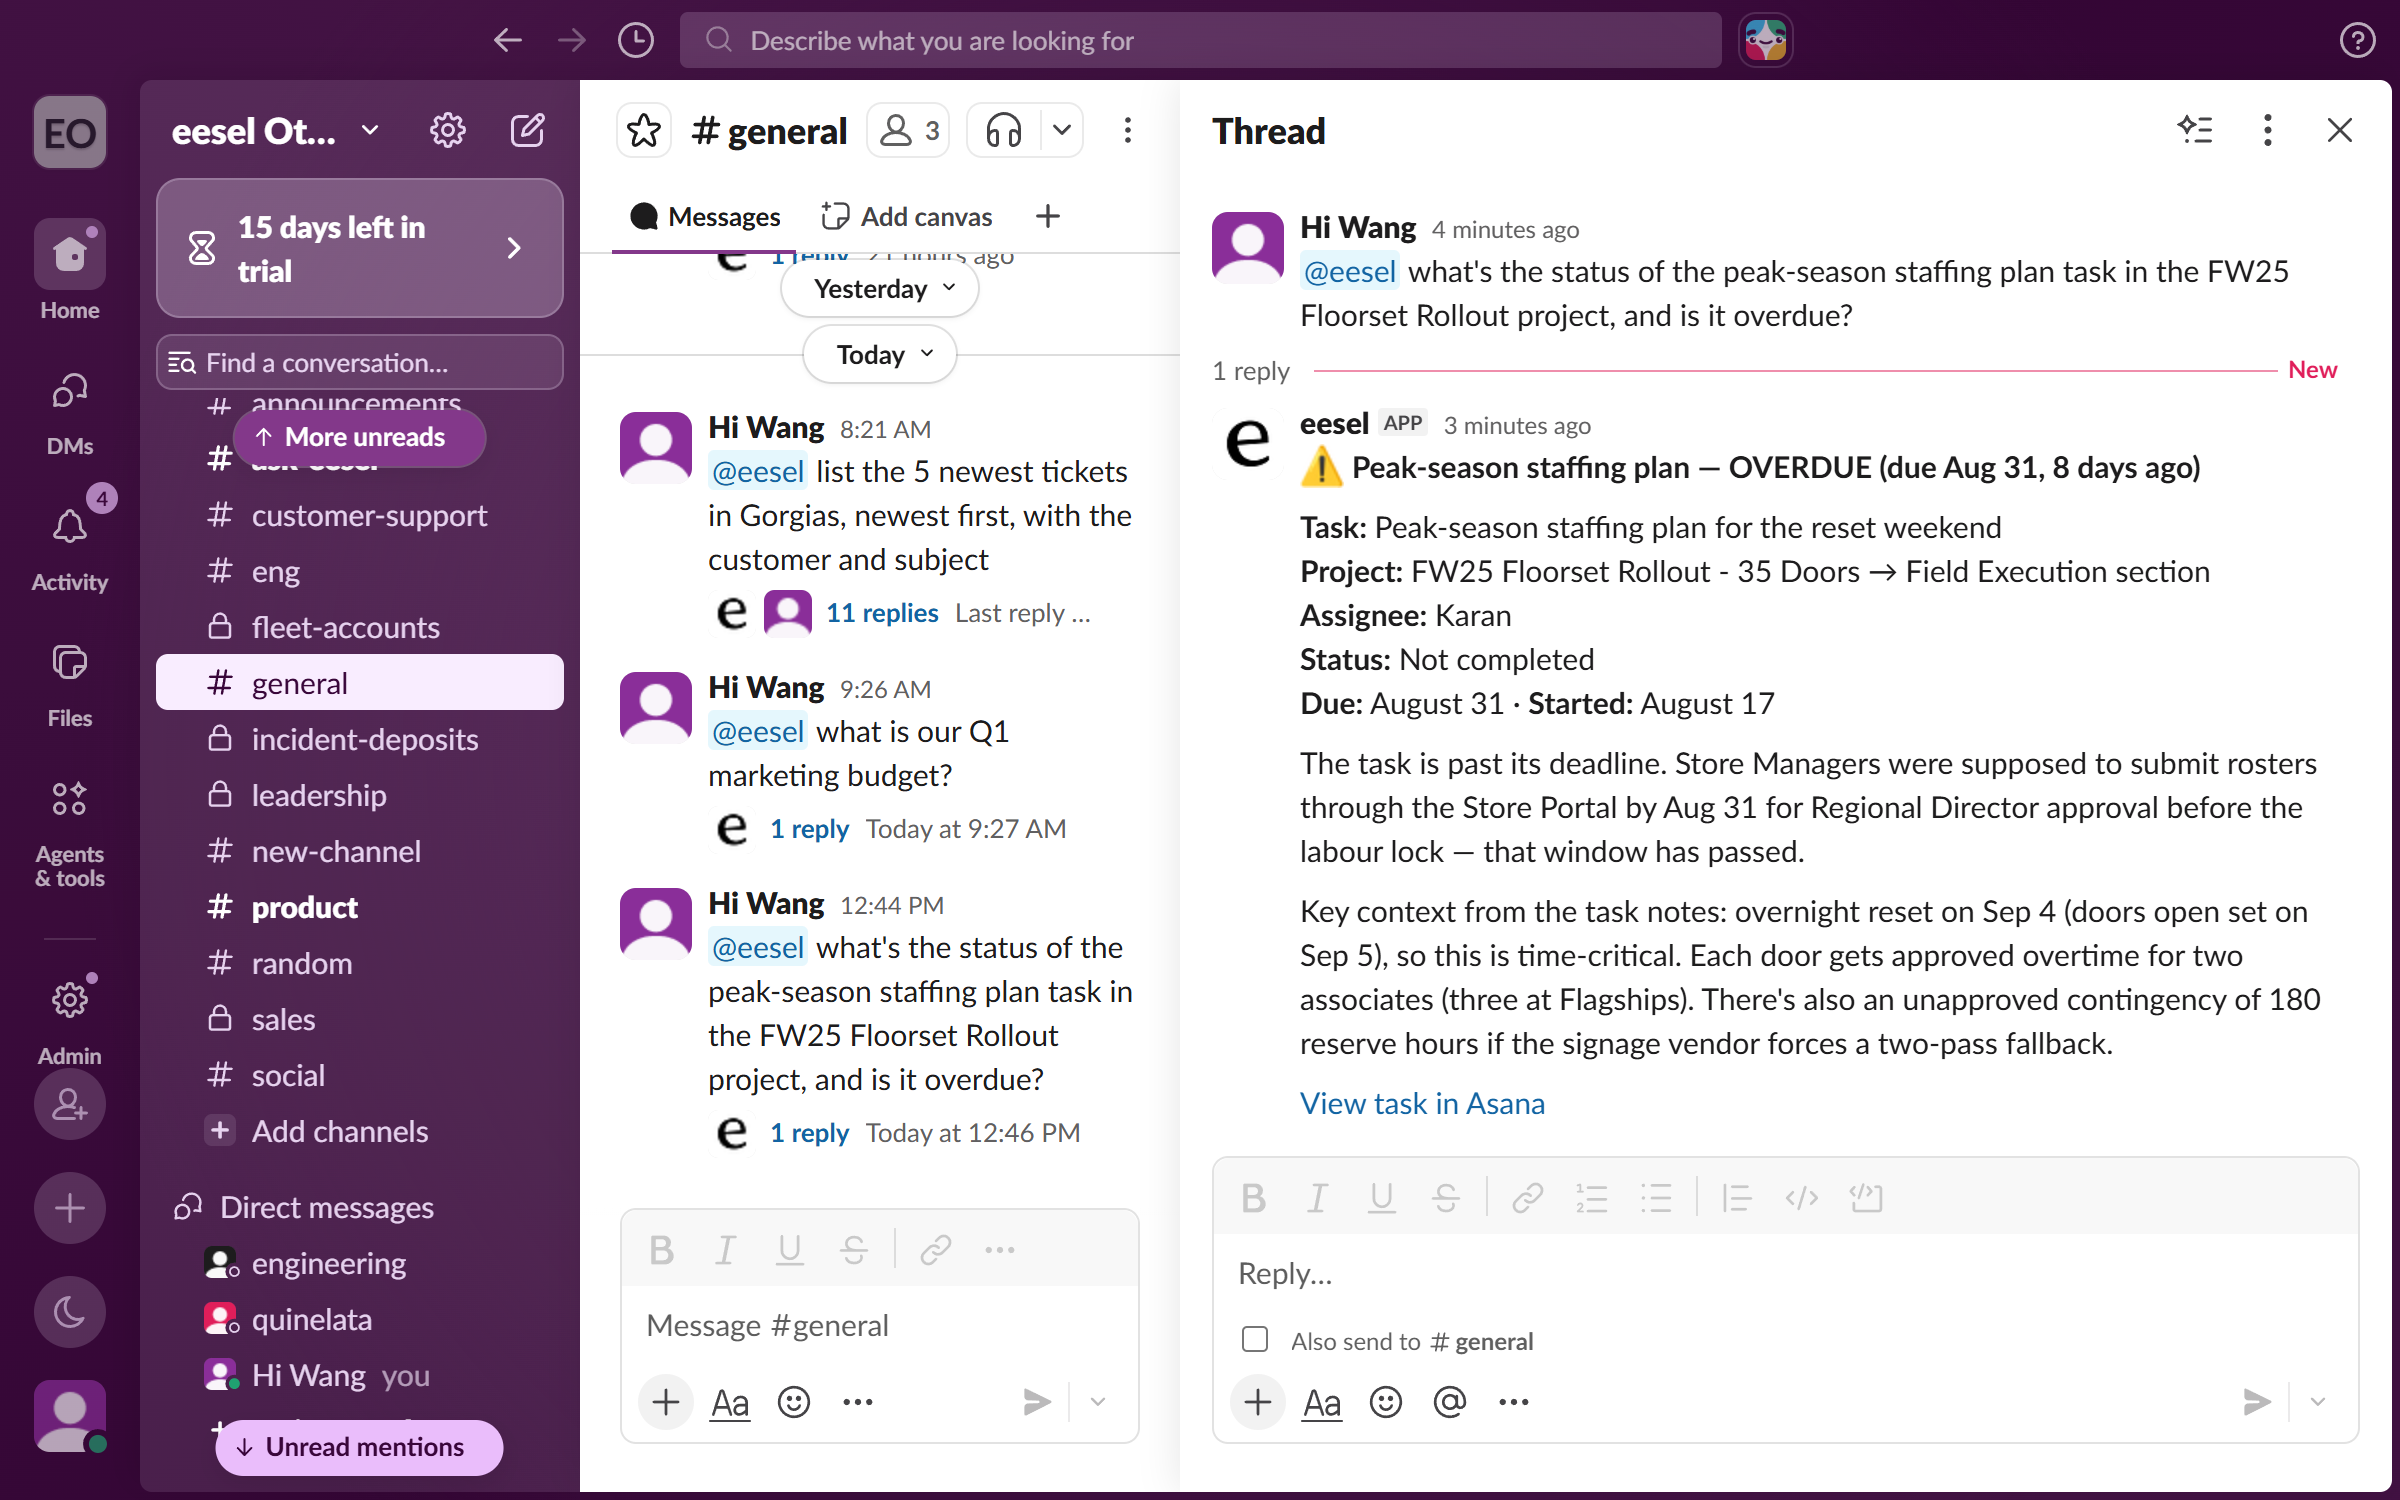Star the #general channel
The height and width of the screenshot is (1500, 2400).
(x=644, y=130)
